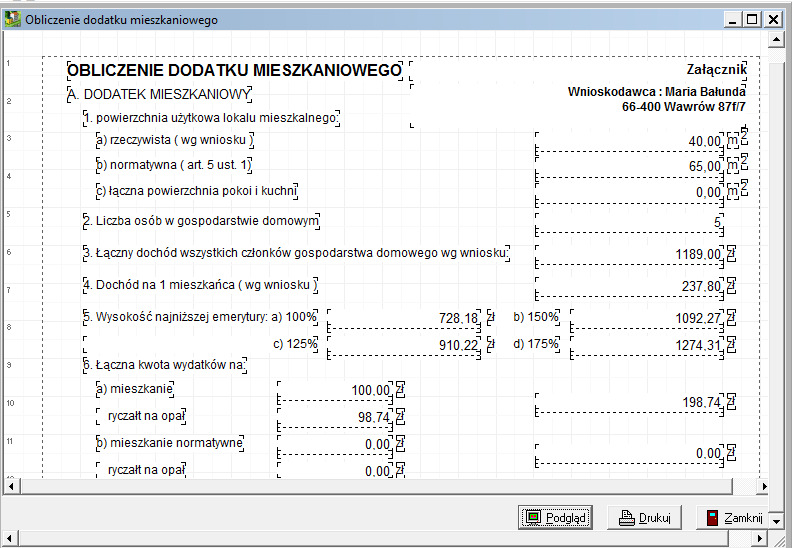
Task: Click the value 65,00 field
Action: click(629, 167)
